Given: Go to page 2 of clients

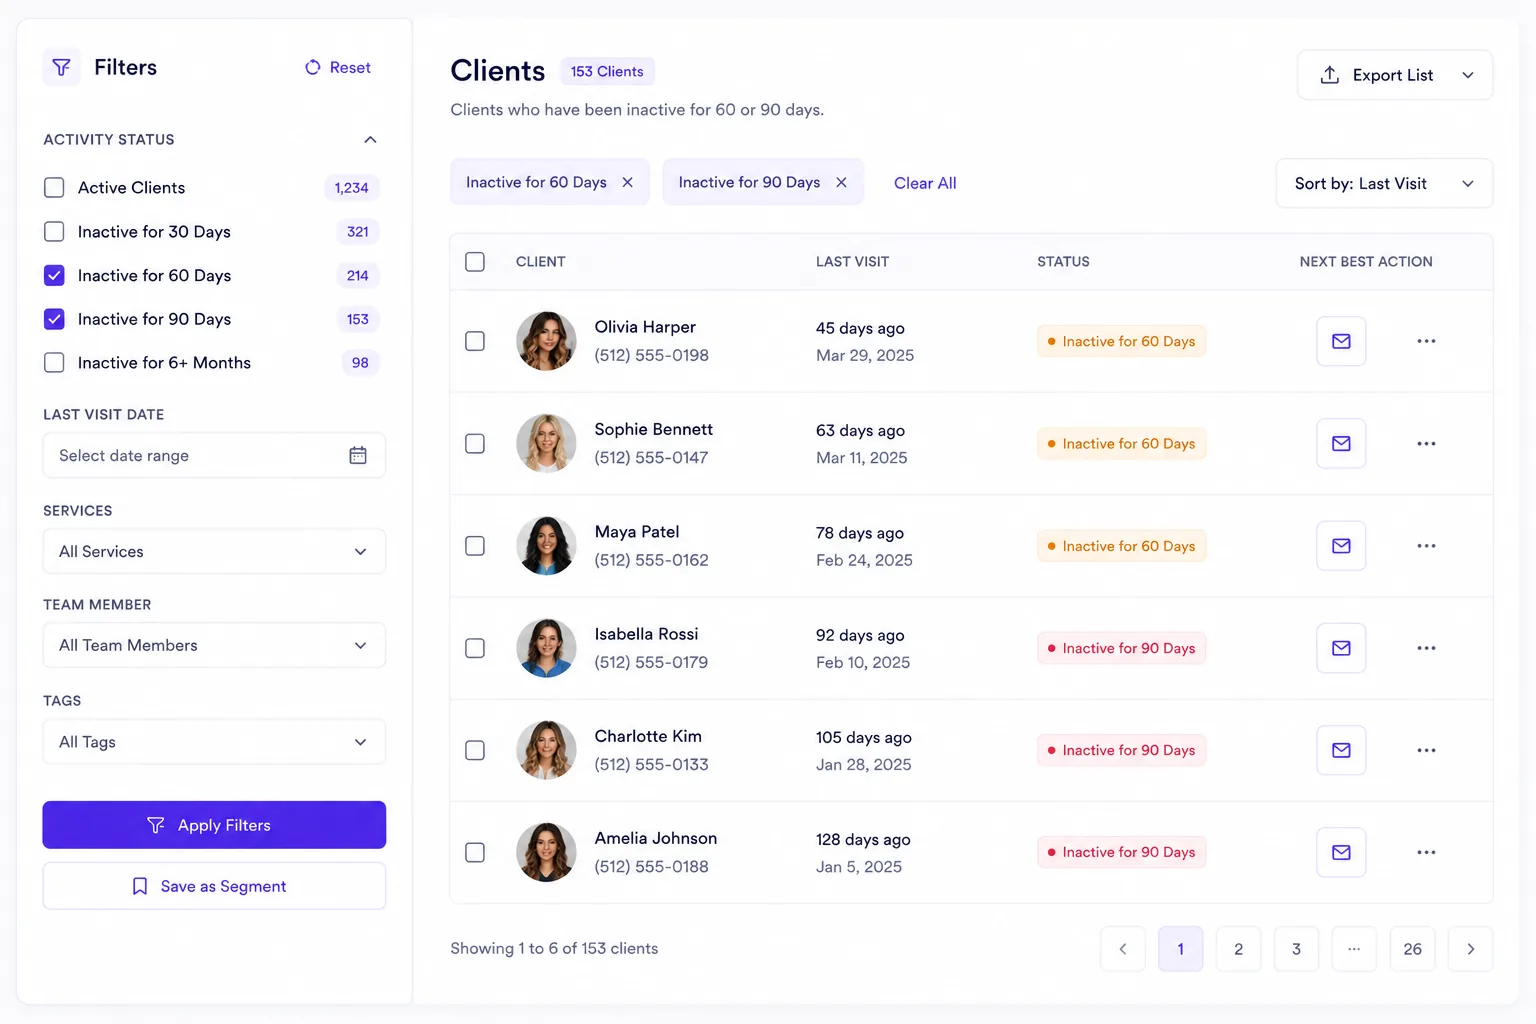Looking at the screenshot, I should [x=1238, y=949].
